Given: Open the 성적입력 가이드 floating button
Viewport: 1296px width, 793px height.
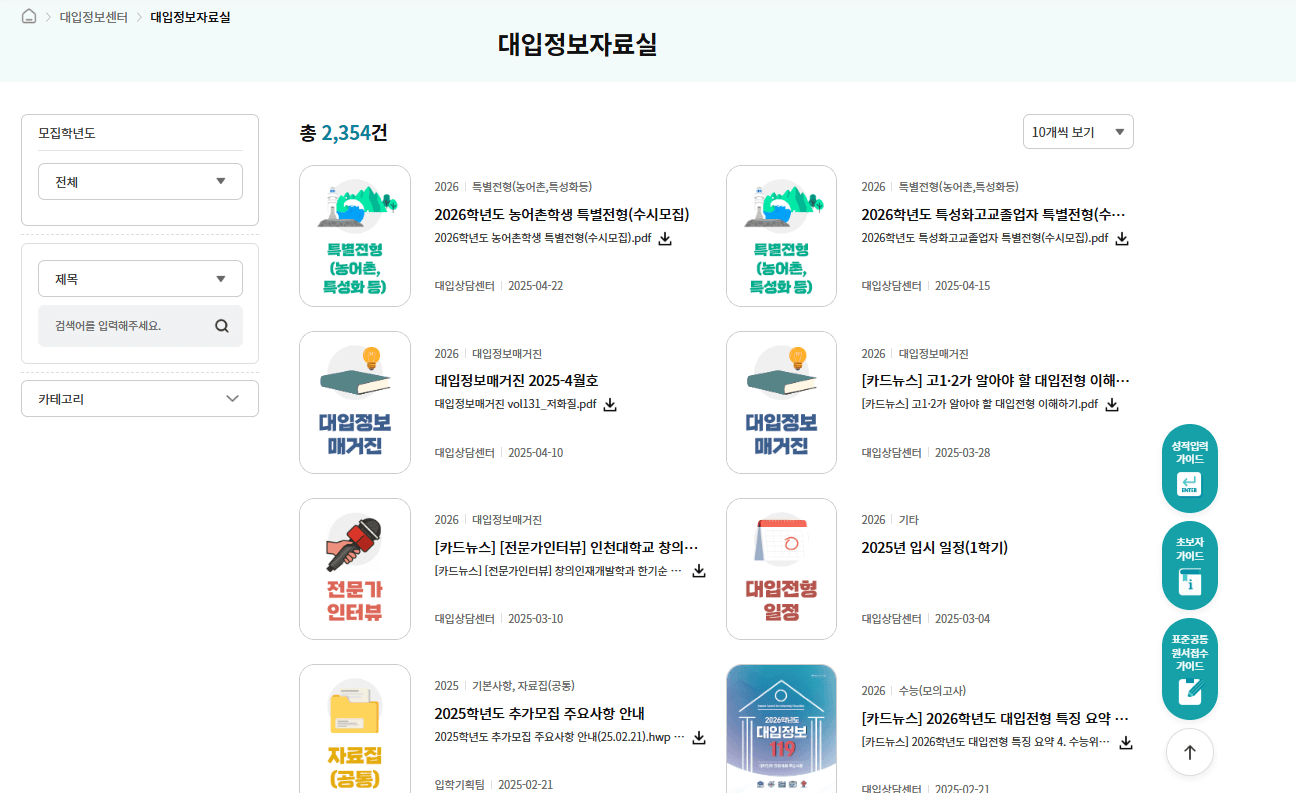Looking at the screenshot, I should (x=1189, y=467).
